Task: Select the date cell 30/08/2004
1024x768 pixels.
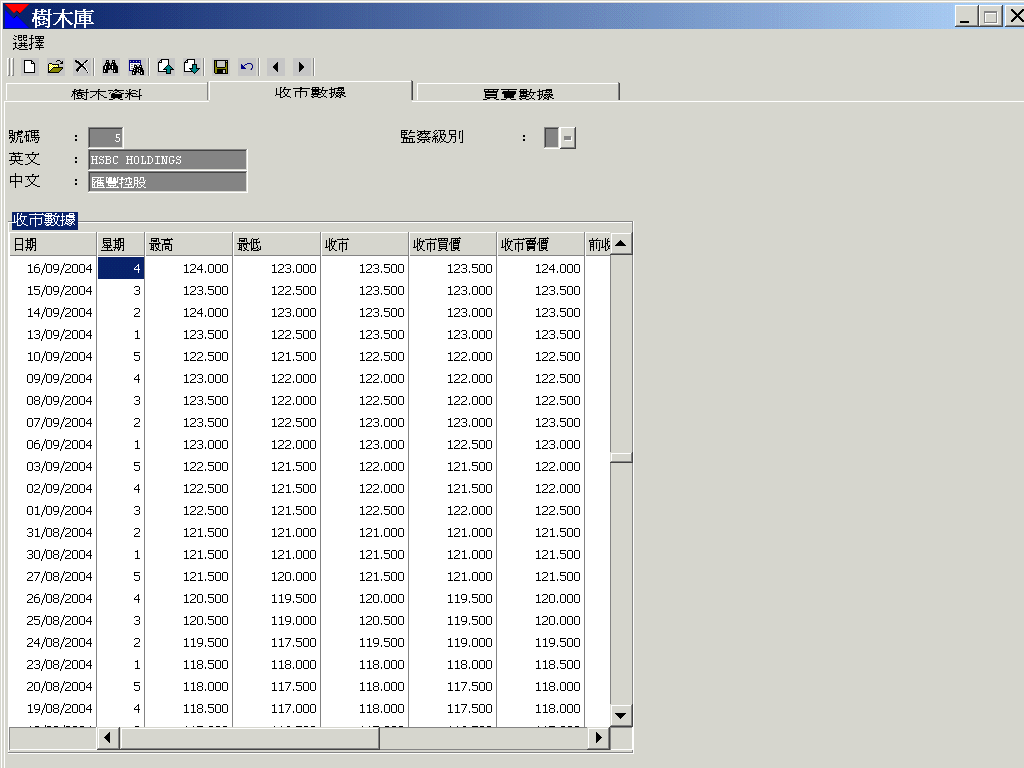Action: (53, 554)
